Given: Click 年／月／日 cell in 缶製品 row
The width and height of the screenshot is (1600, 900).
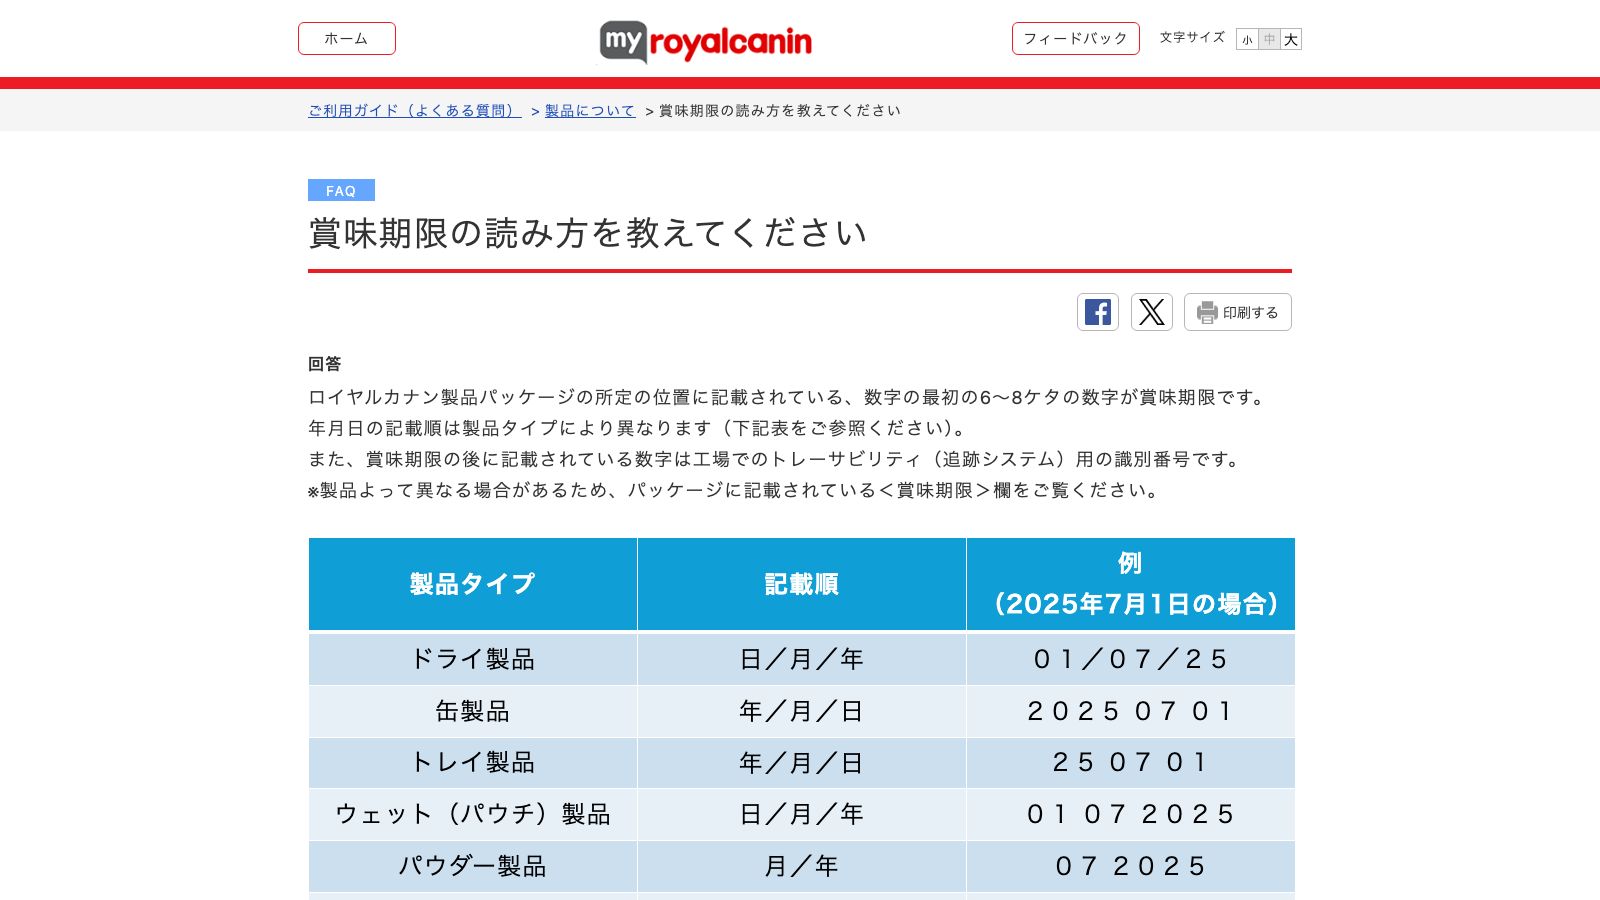Looking at the screenshot, I should pos(801,711).
